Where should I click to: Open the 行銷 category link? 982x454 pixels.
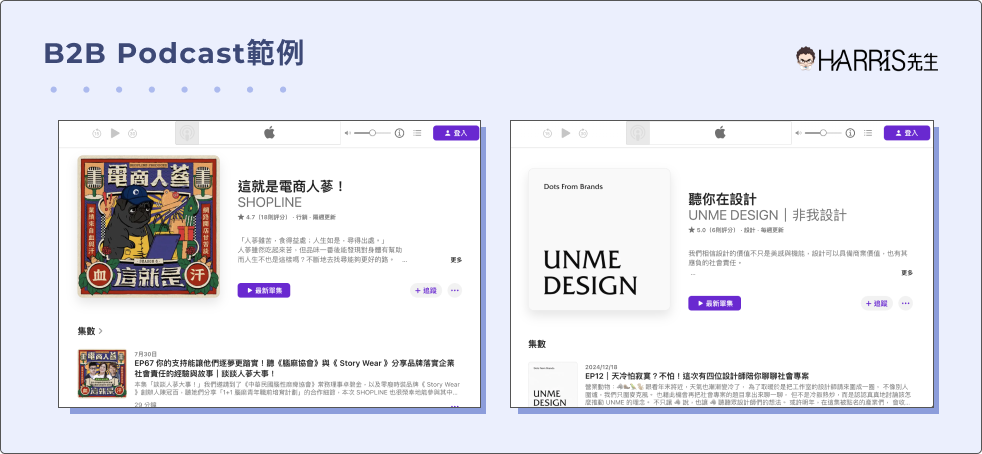coord(302,217)
